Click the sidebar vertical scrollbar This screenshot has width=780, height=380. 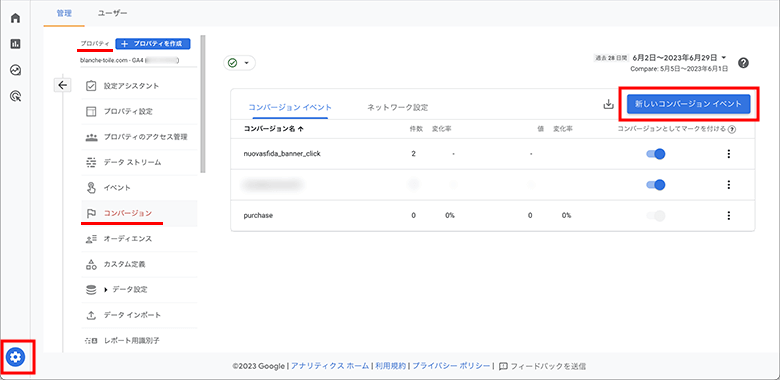pyautogui.click(x=202, y=104)
